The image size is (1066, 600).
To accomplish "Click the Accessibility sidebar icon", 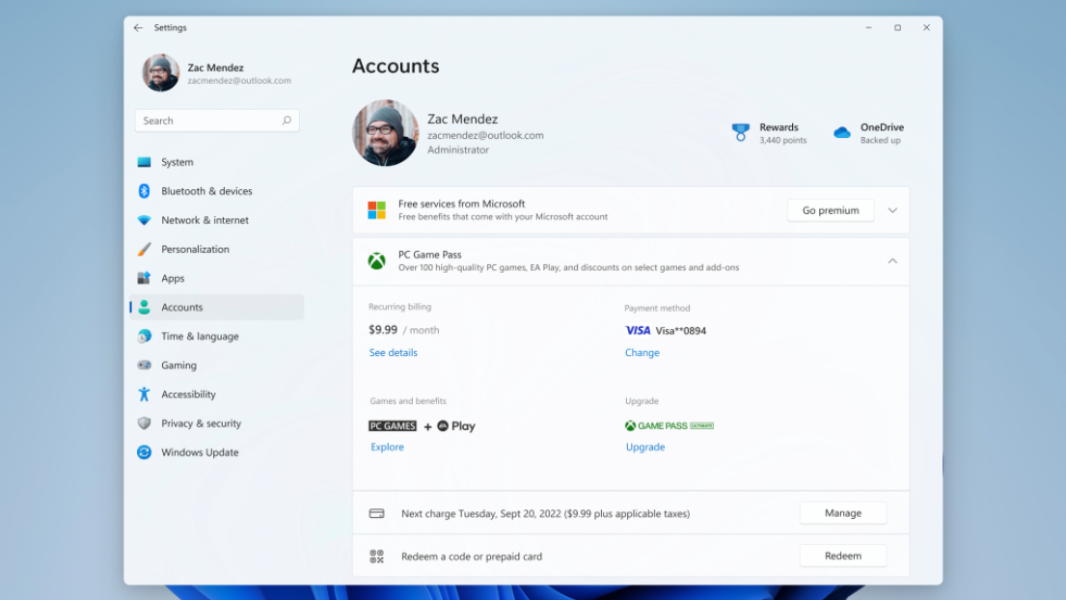I will click(x=144, y=394).
